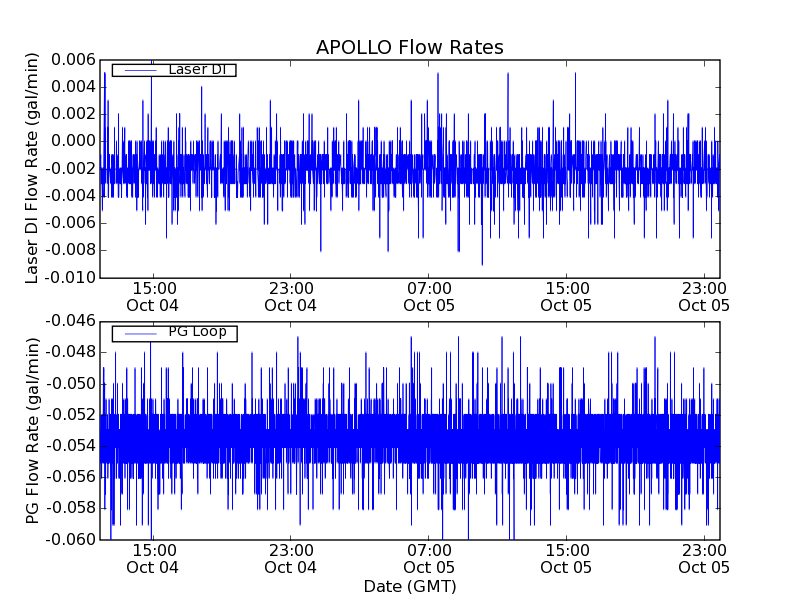Click the 0.006 tick label on top chart

(73, 60)
